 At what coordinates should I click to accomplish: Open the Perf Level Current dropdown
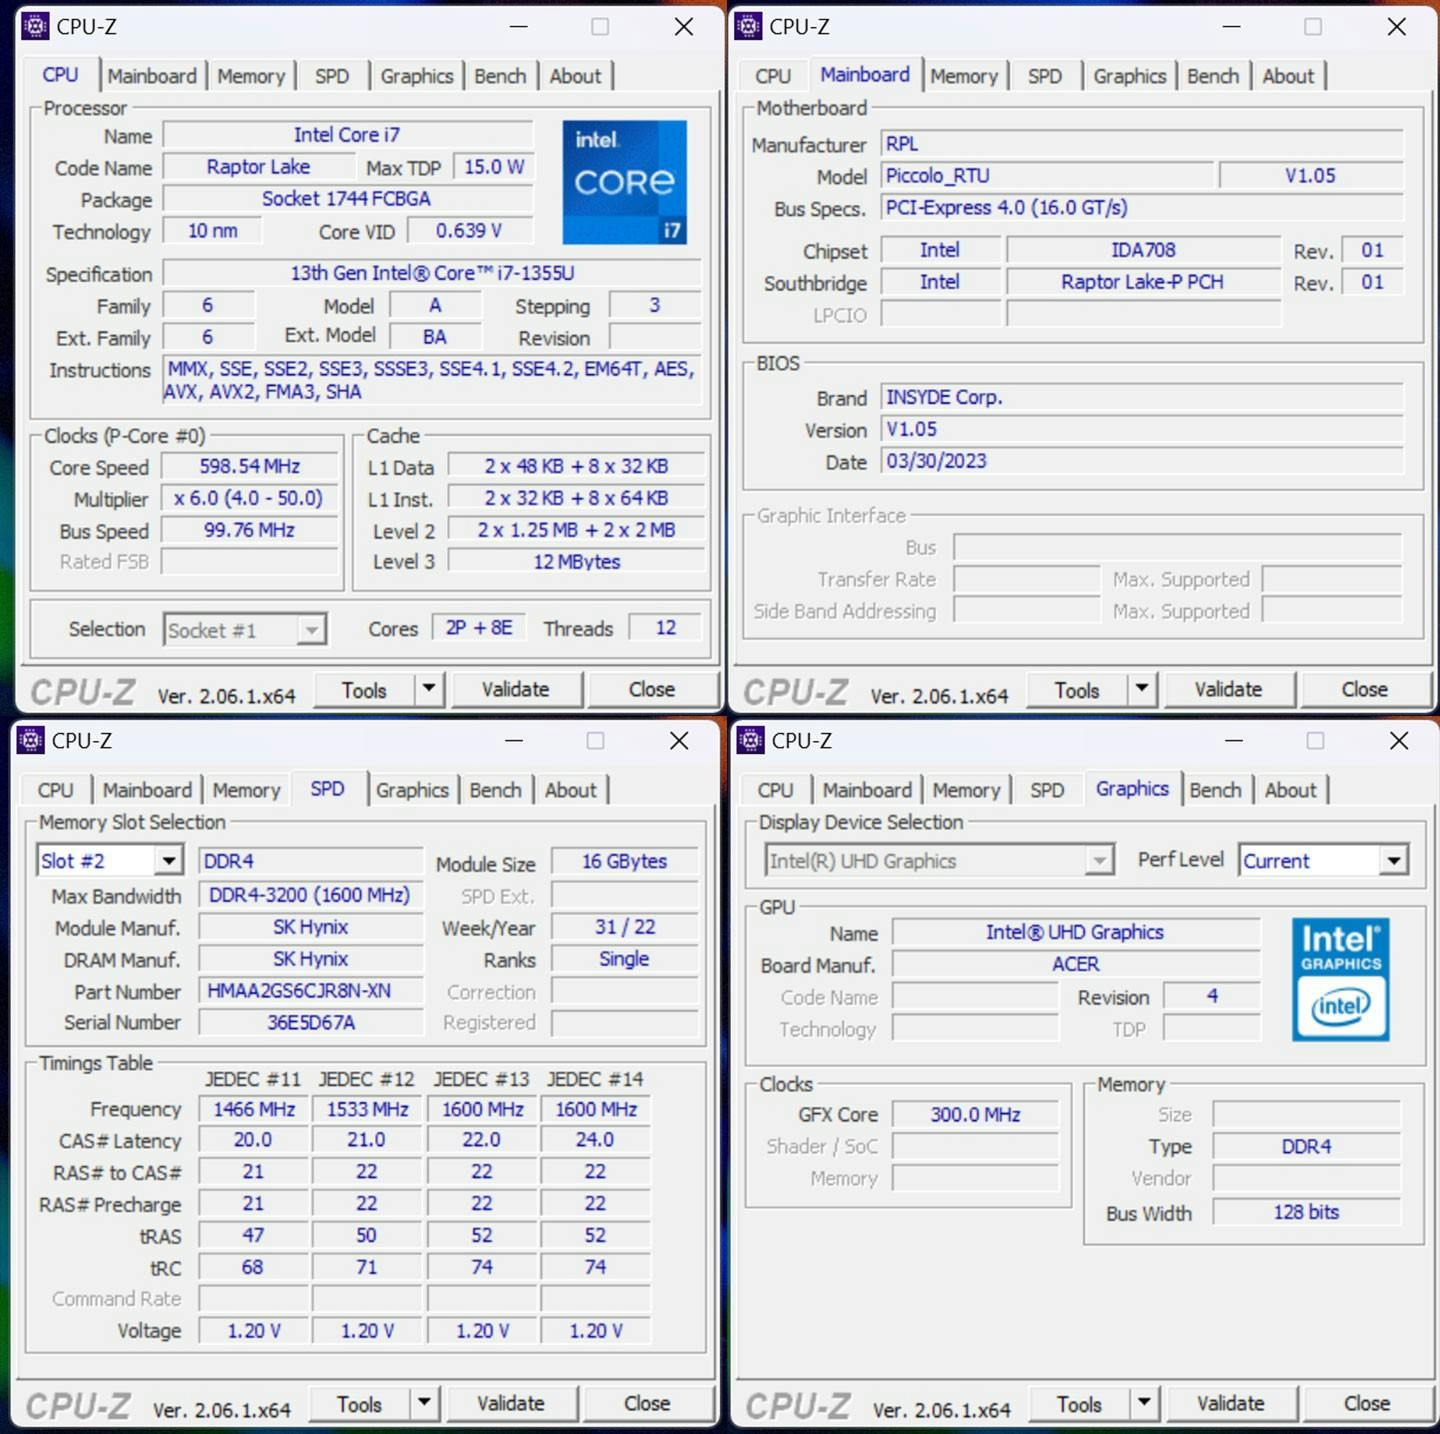[x=1393, y=861]
